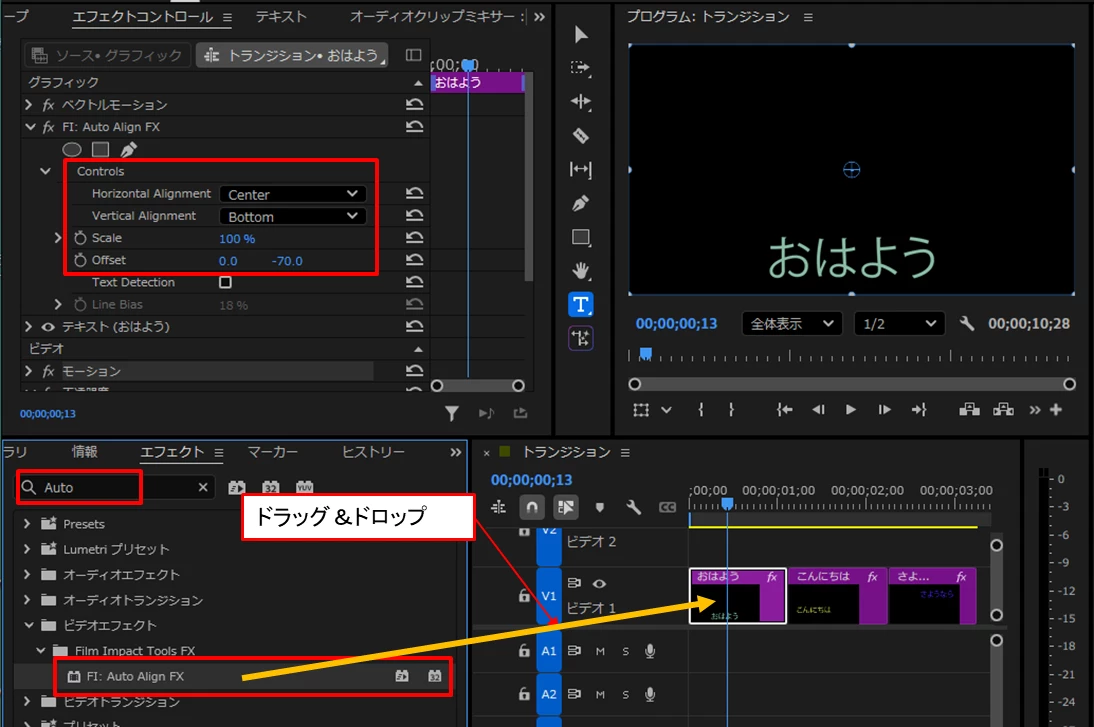Click Extract button in program monitor
Viewport: 1094px width, 727px height.
[1003, 410]
